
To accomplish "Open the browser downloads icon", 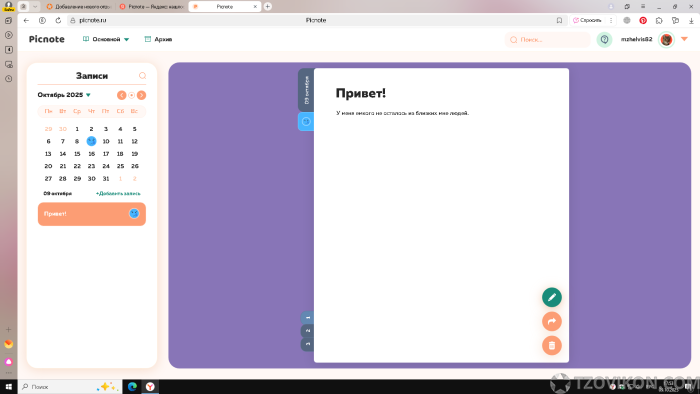I will coord(691,20).
